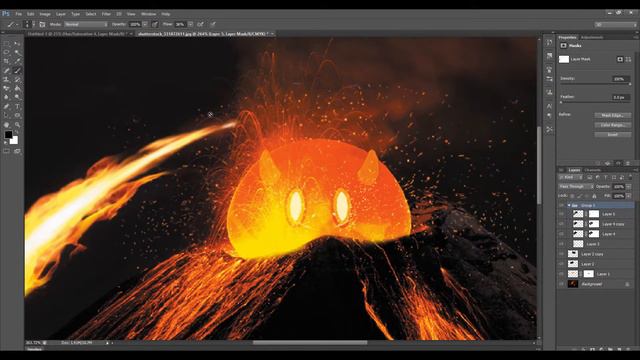This screenshot has width=640, height=360.
Task: Select the Rectangular Marquee tool
Action: [7, 43]
